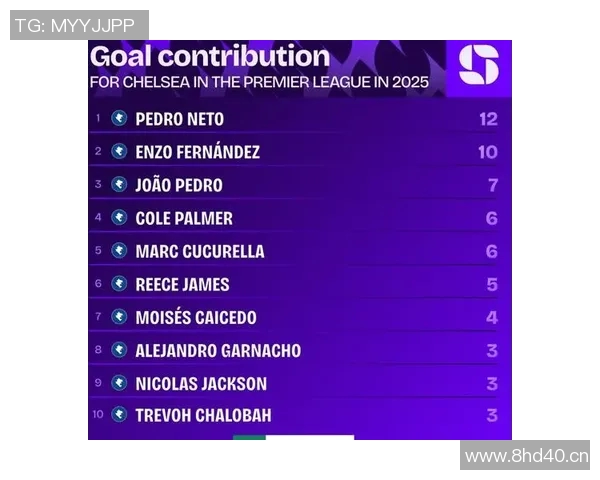
Task: Click the Chelsea badge beside Alejandro Garnacho
Action: tap(119, 350)
